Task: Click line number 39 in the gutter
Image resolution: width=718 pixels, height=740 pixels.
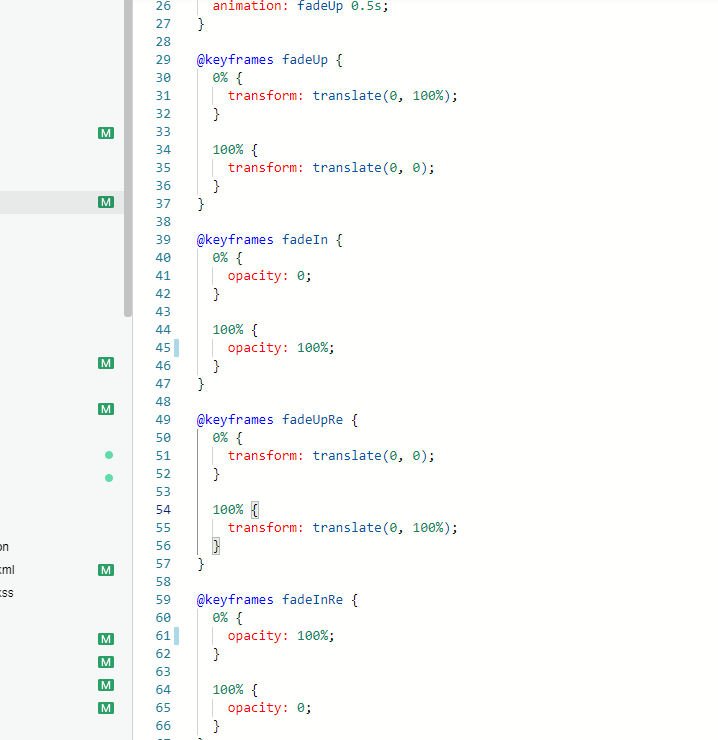Action: [163, 240]
